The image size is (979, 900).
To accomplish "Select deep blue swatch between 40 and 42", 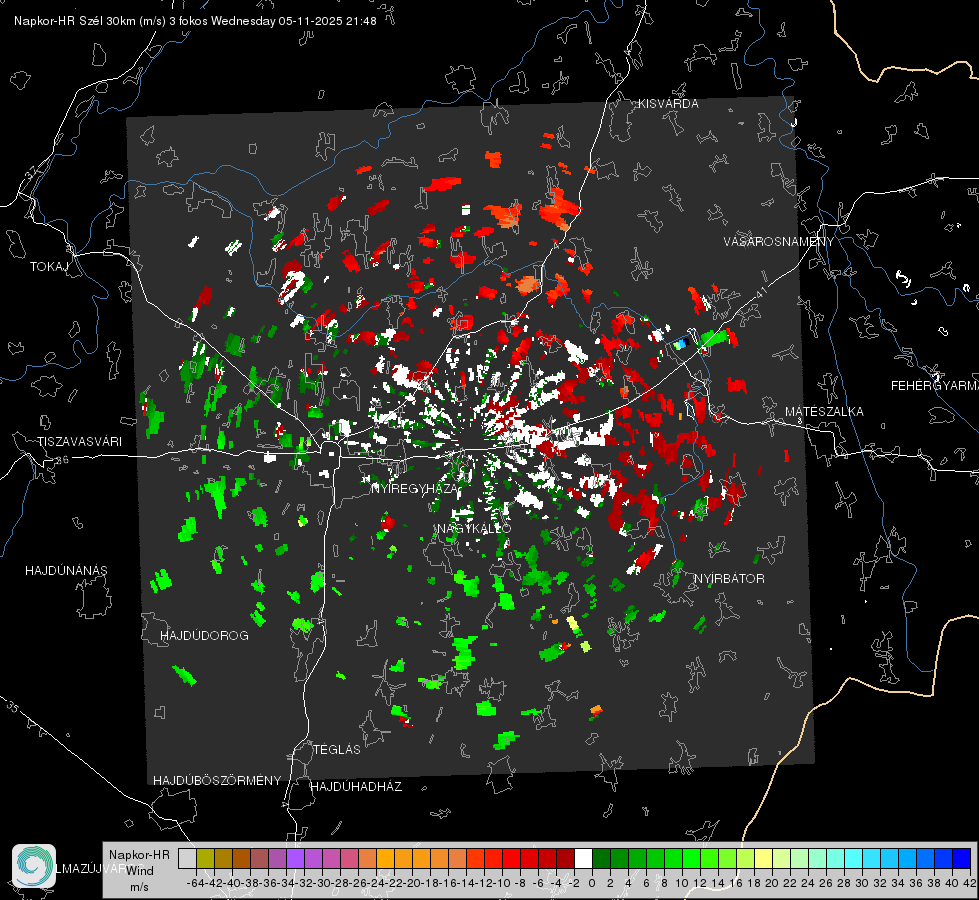I will pyautogui.click(x=961, y=858).
